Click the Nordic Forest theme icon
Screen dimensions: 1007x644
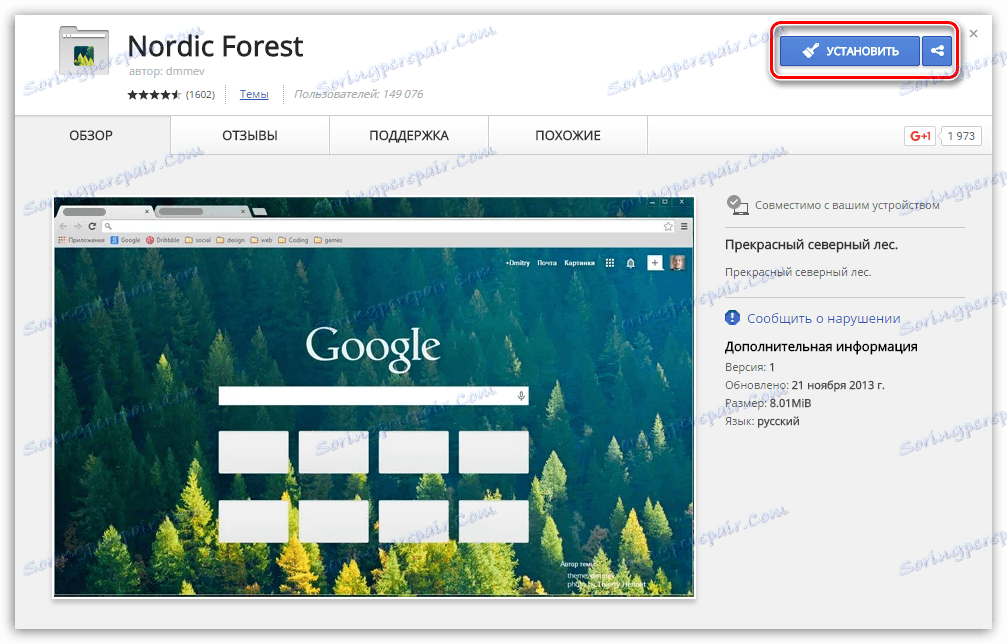(x=84, y=51)
